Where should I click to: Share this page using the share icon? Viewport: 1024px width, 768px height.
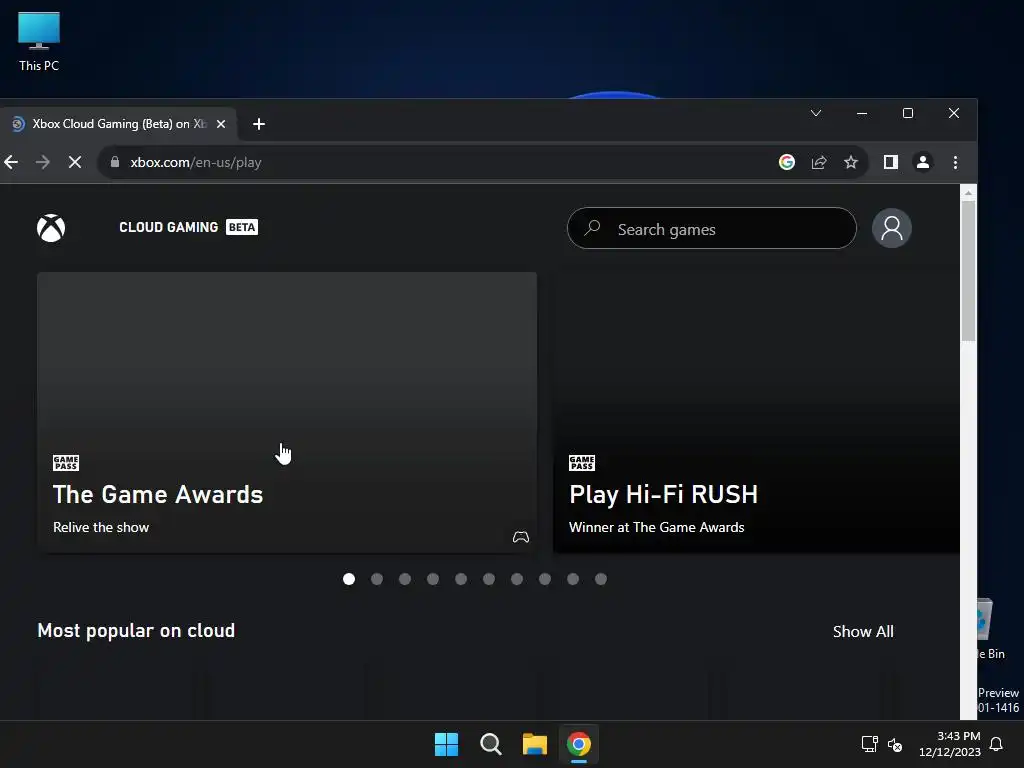tap(819, 162)
